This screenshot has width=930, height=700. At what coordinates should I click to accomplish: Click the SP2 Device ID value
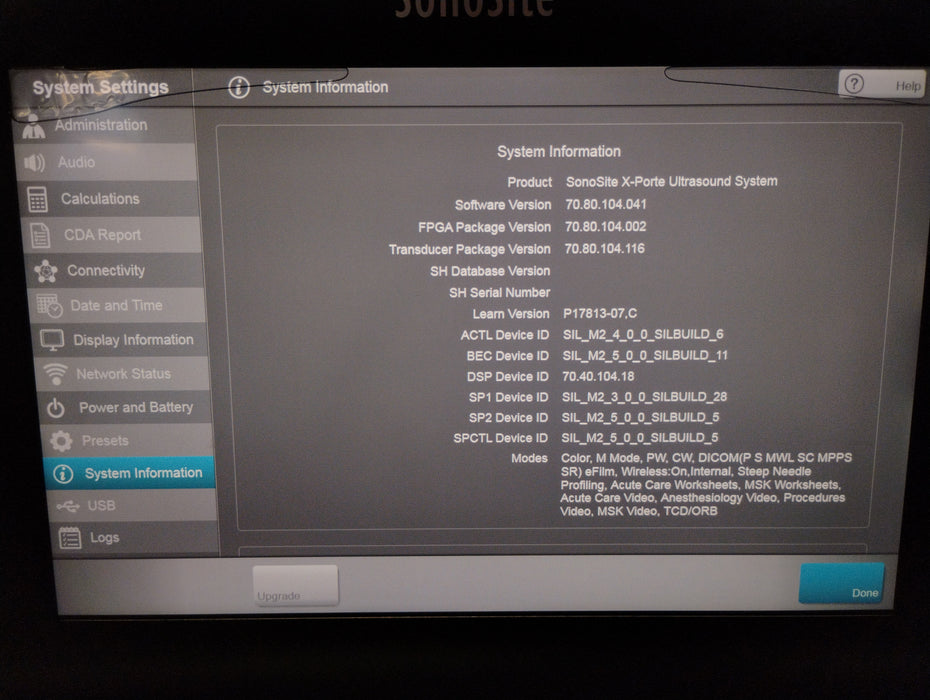pos(641,418)
